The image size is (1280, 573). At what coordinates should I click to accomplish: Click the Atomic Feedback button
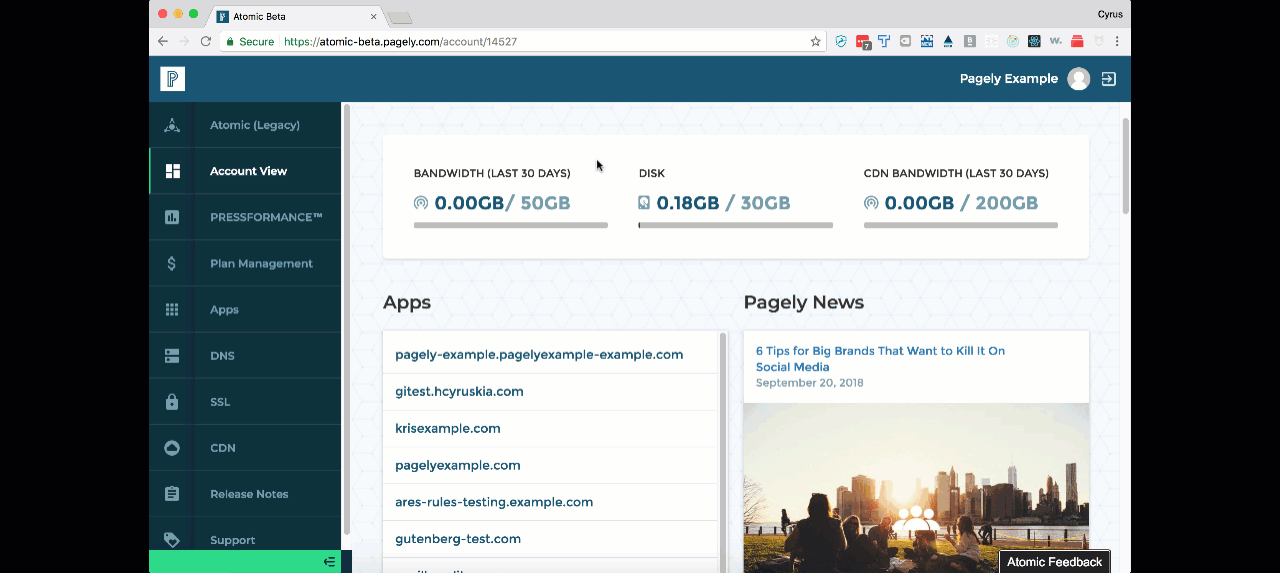(1054, 562)
